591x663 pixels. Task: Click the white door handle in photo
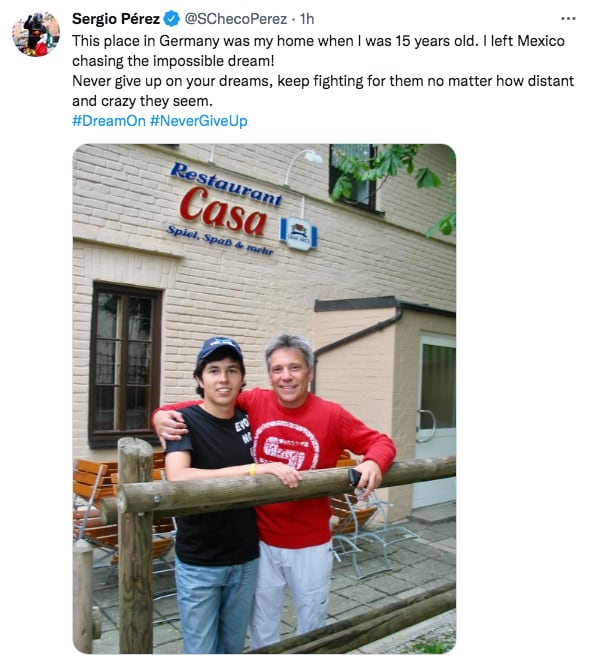tap(426, 426)
